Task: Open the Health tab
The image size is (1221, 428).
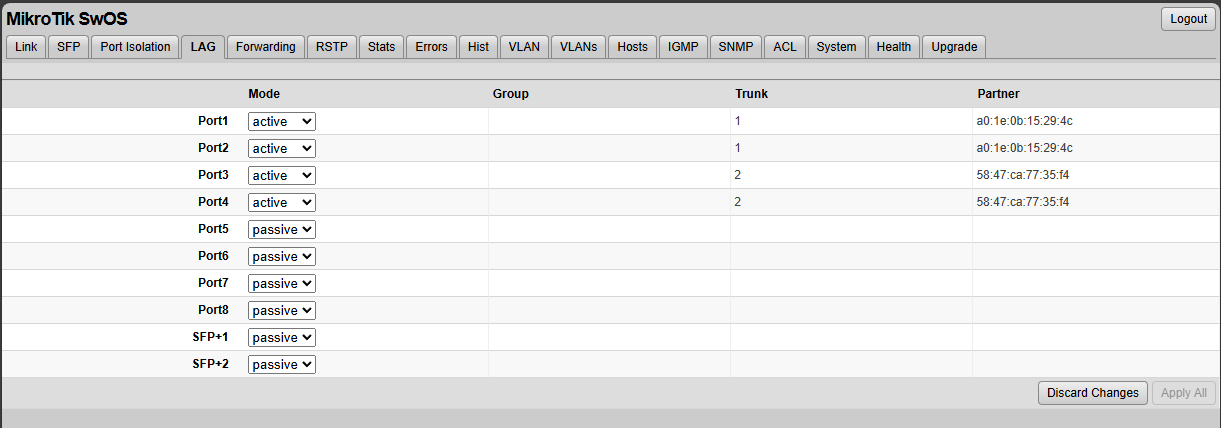Action: click(893, 47)
